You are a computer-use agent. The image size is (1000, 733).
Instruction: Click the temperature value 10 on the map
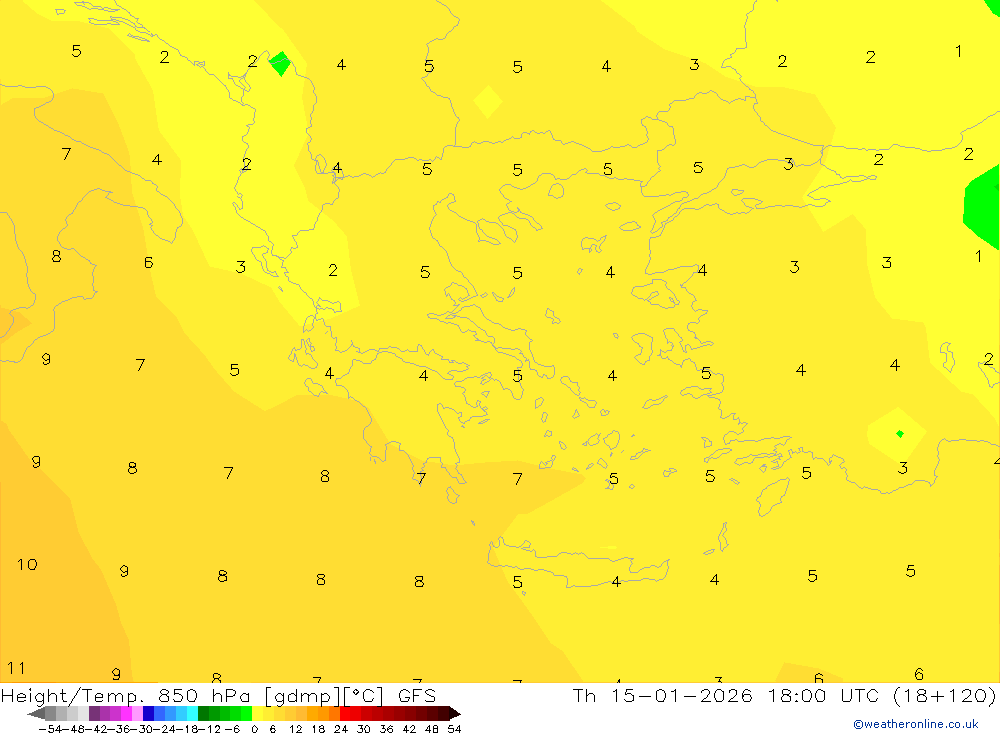(x=27, y=565)
